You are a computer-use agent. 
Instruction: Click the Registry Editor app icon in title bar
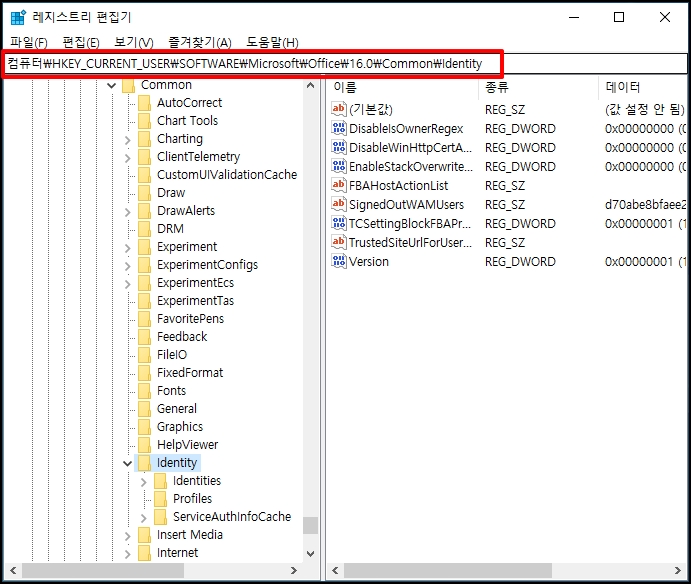[18, 17]
